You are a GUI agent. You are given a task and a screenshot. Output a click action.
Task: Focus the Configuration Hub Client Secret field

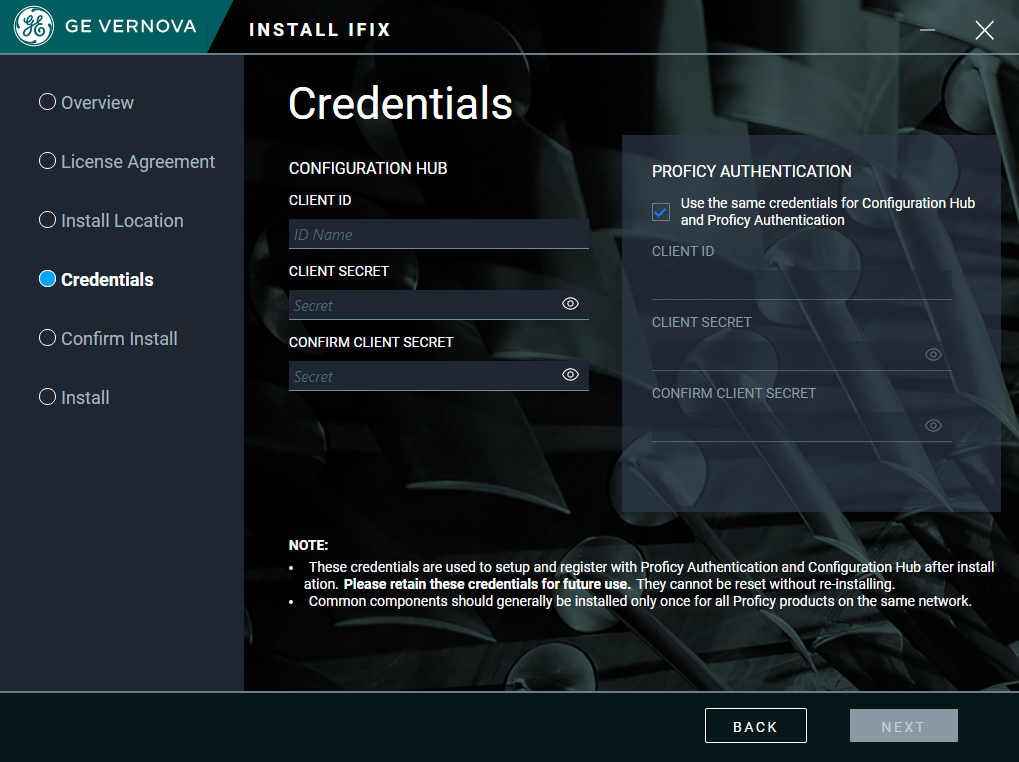pyautogui.click(x=439, y=305)
